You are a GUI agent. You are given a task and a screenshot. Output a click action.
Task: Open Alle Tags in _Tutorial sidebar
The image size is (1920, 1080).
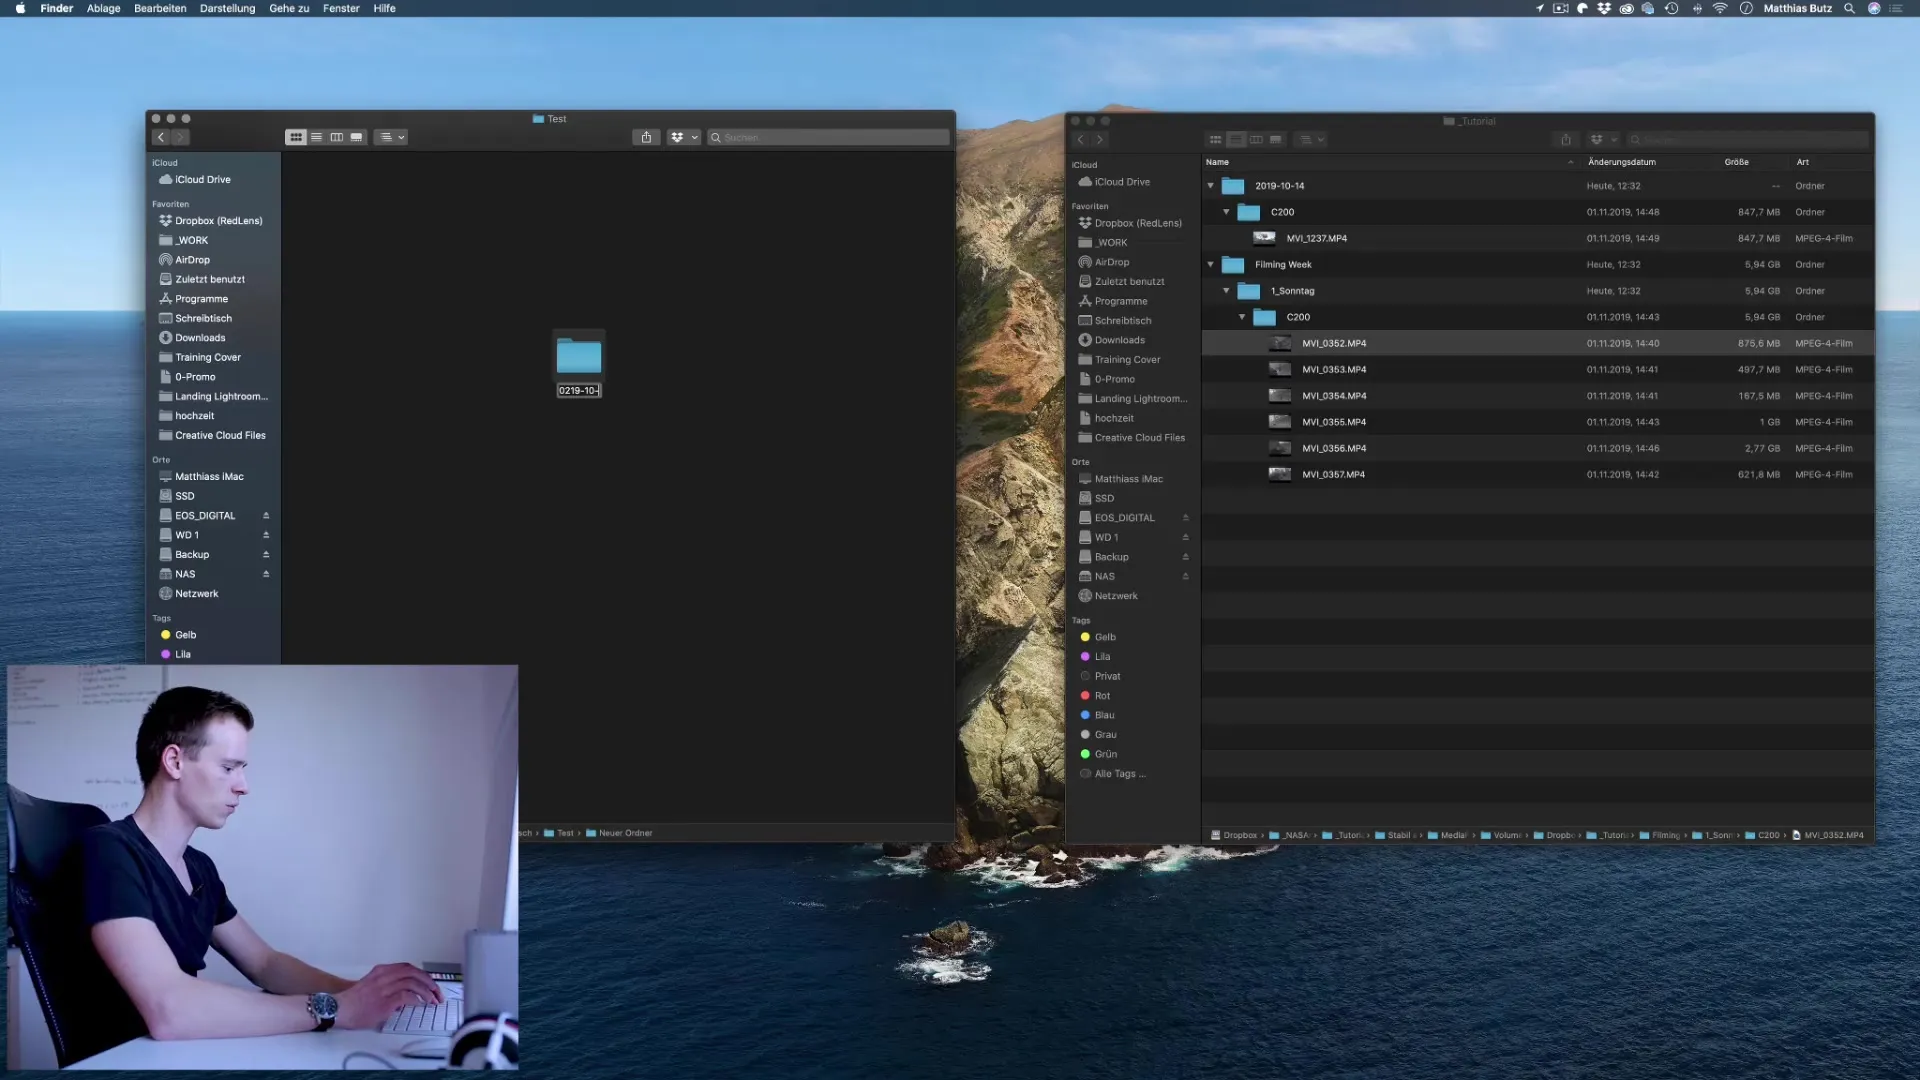(1113, 774)
